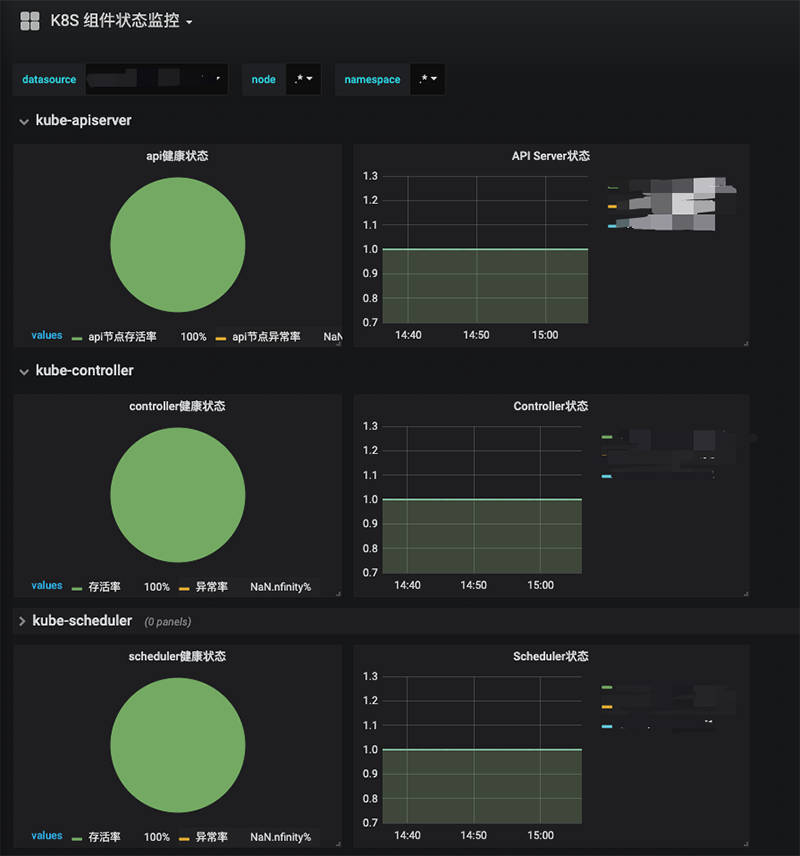Click the Controller状态 panel title
The height and width of the screenshot is (856, 800).
[550, 406]
